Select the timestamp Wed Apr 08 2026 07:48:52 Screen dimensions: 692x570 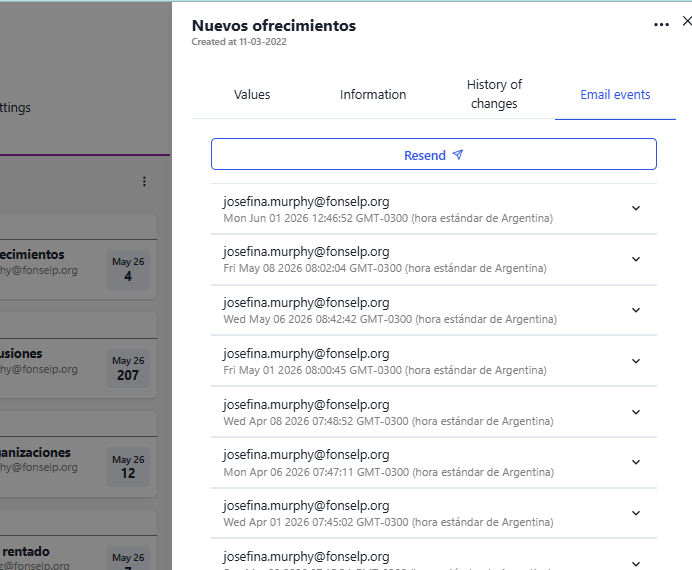pyautogui.click(x=388, y=421)
